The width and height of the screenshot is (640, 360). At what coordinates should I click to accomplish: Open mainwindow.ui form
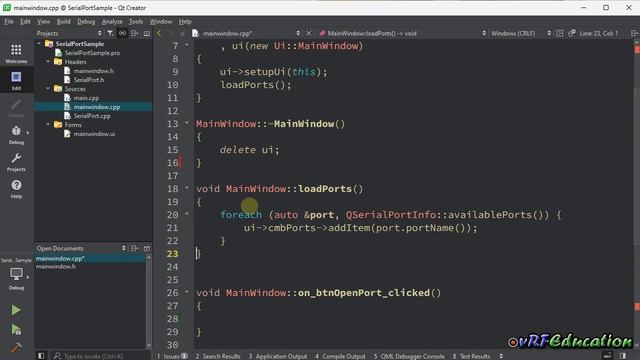coord(94,133)
